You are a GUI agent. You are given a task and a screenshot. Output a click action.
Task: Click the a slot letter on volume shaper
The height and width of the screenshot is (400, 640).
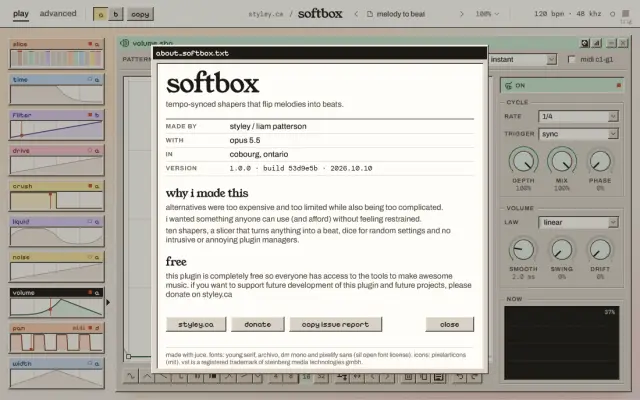point(97,293)
